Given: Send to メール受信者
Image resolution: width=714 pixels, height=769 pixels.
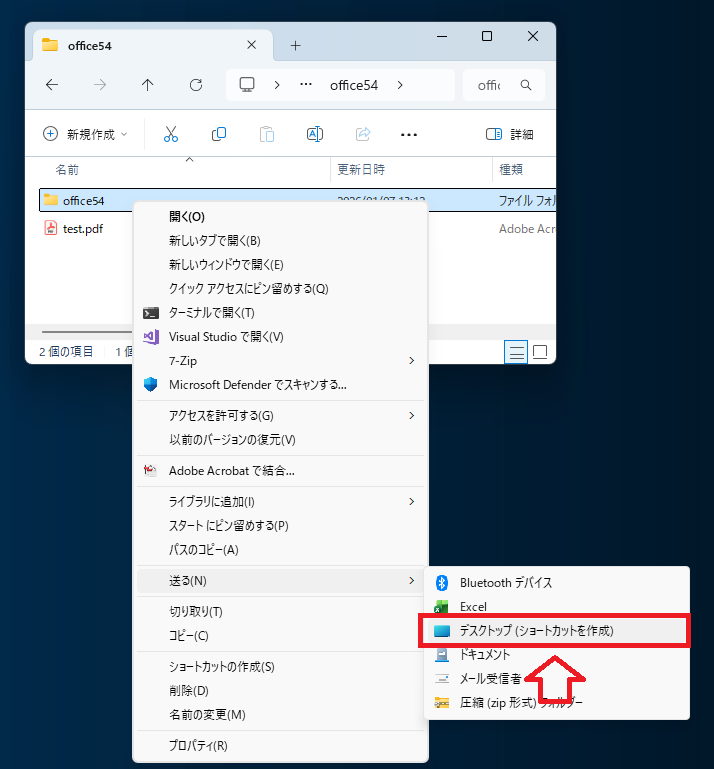Looking at the screenshot, I should (x=557, y=678).
